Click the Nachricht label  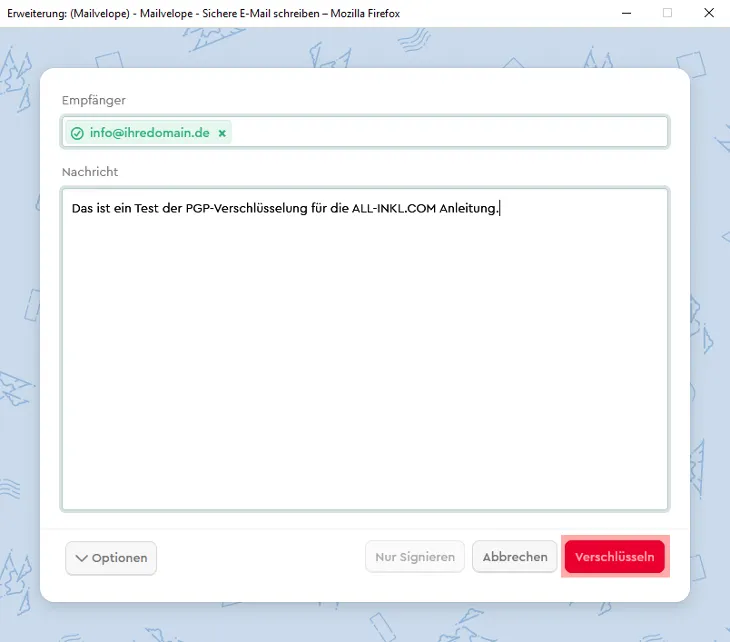(90, 172)
